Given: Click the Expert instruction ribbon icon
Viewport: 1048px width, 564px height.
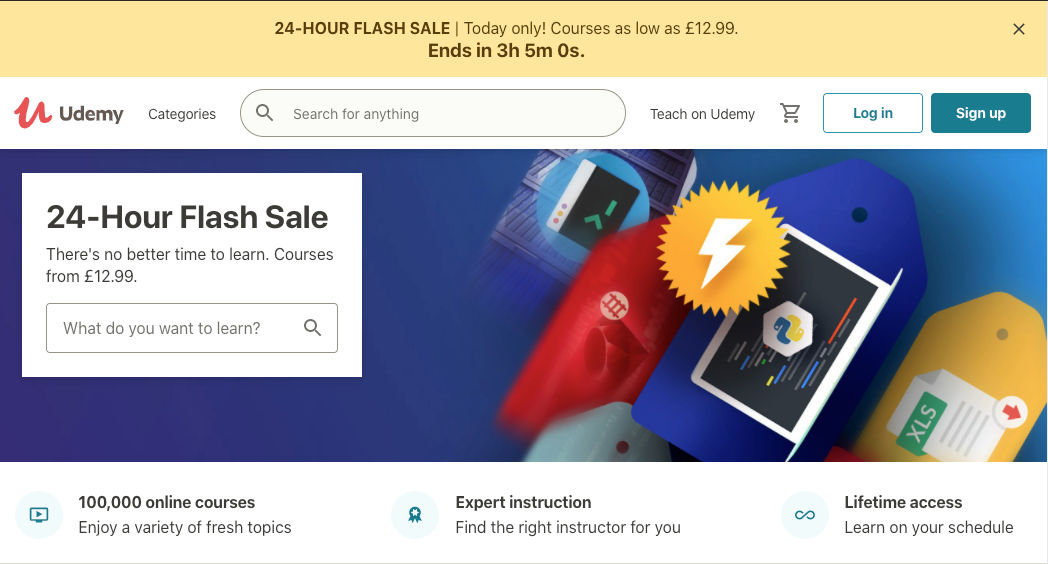Looking at the screenshot, I should click(415, 515).
